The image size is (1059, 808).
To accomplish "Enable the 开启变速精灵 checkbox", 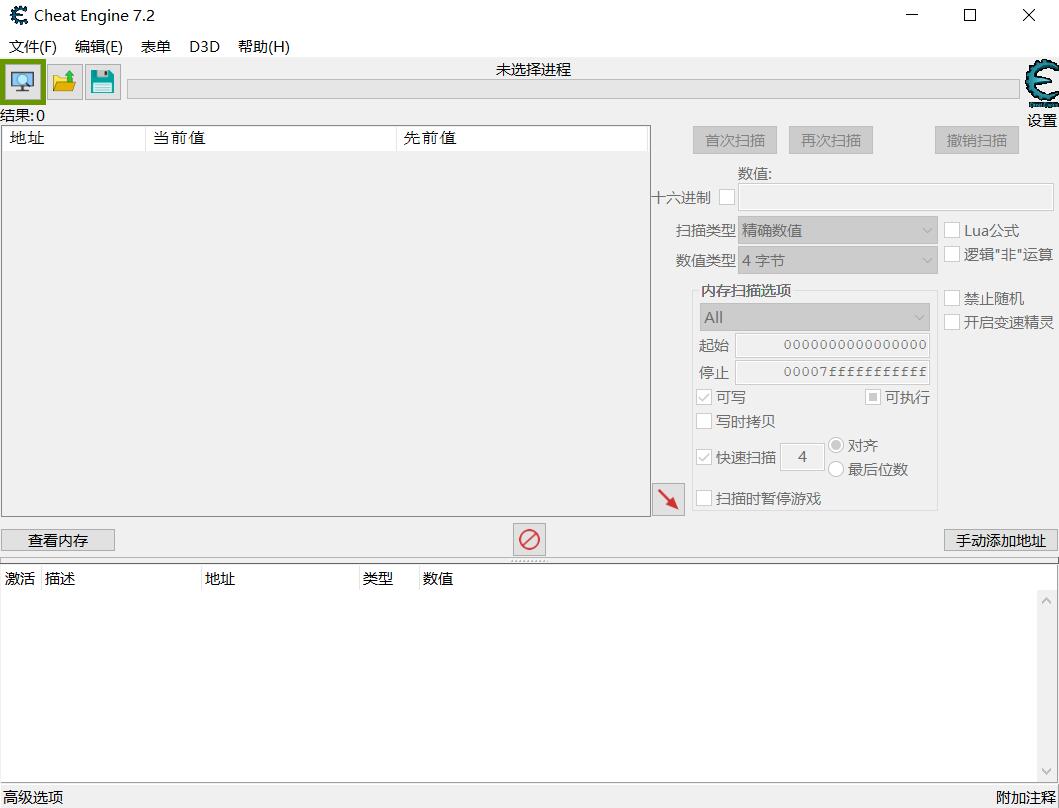I will tap(952, 322).
